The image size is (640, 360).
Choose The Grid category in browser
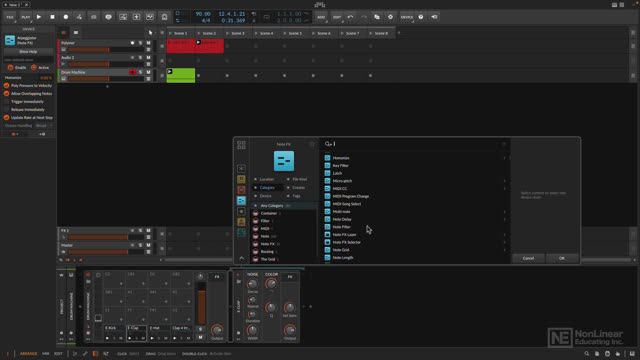click(268, 259)
